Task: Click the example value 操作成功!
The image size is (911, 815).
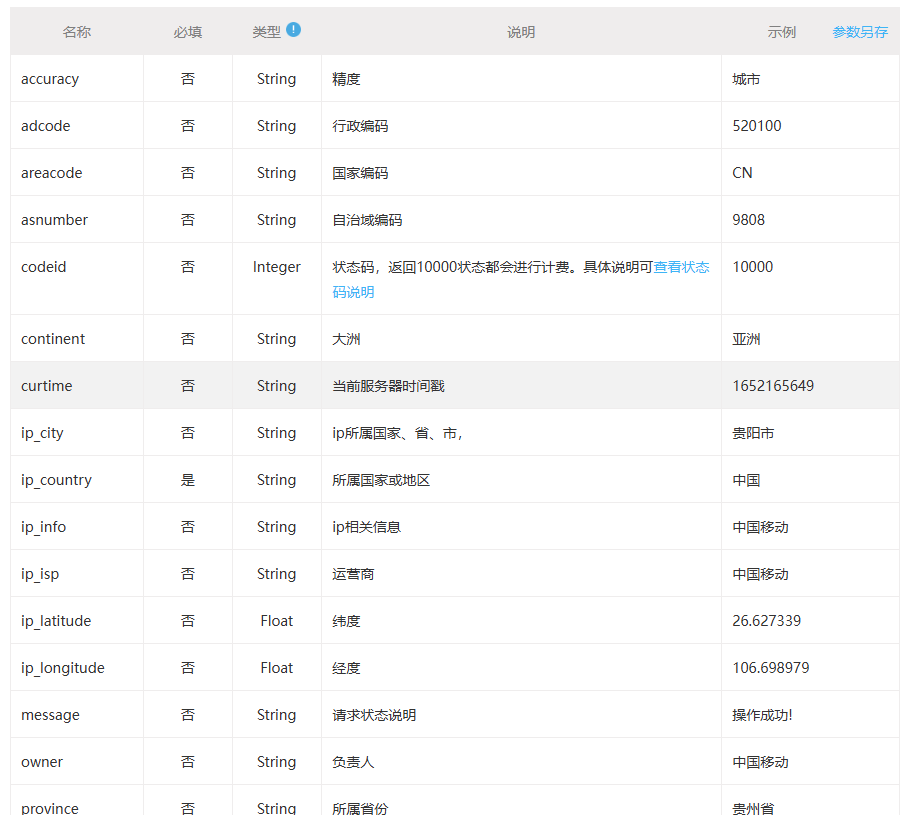Action: point(762,715)
